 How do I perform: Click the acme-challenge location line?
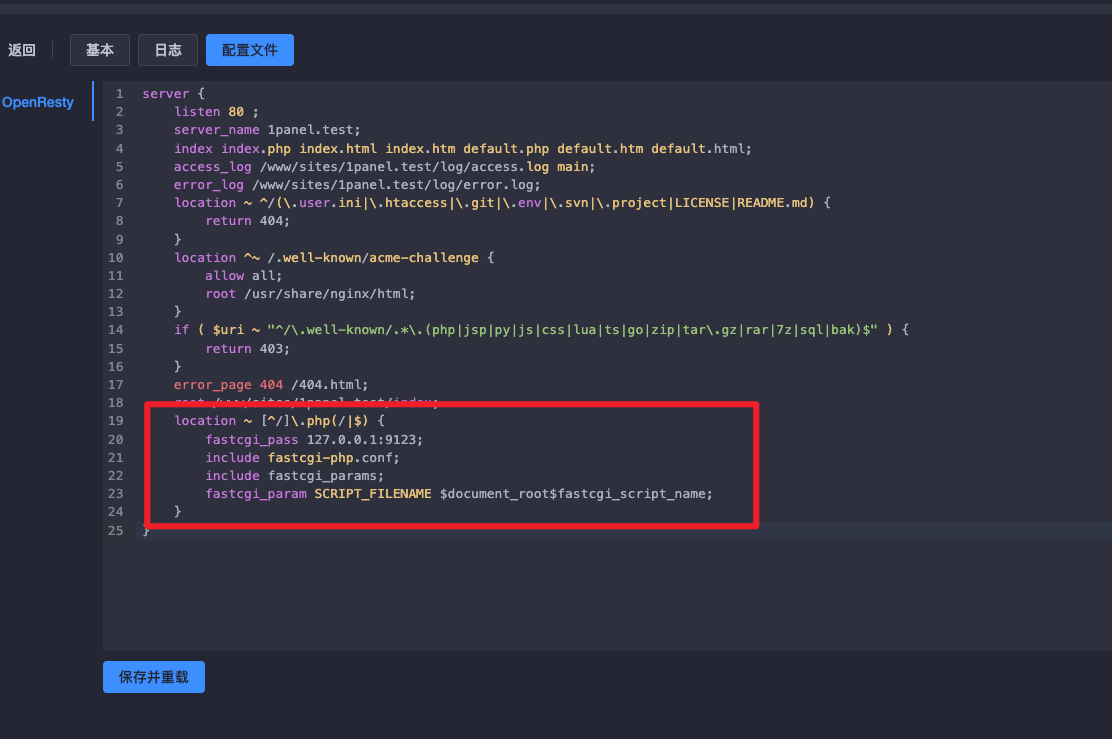click(334, 257)
